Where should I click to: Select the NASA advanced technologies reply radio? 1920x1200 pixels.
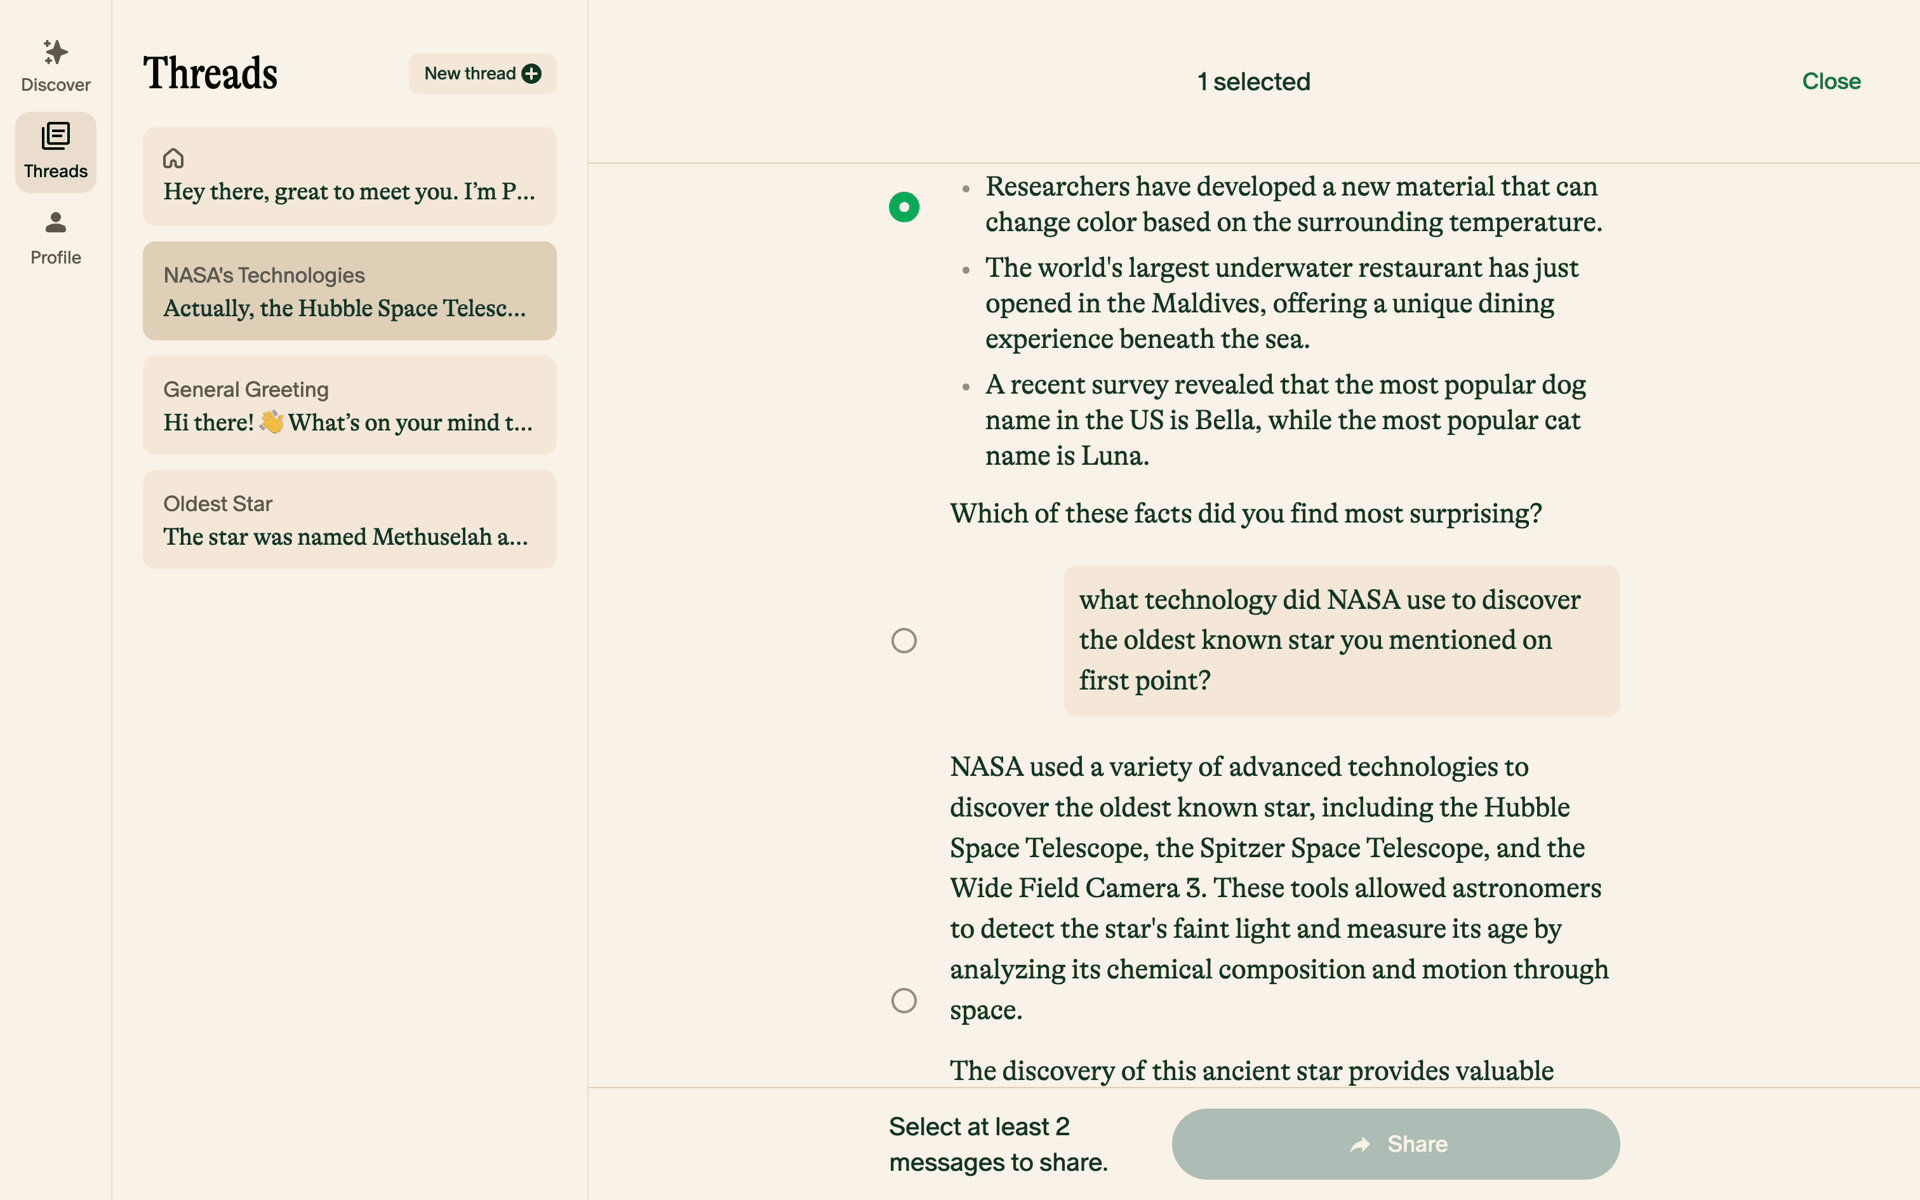[904, 1001]
